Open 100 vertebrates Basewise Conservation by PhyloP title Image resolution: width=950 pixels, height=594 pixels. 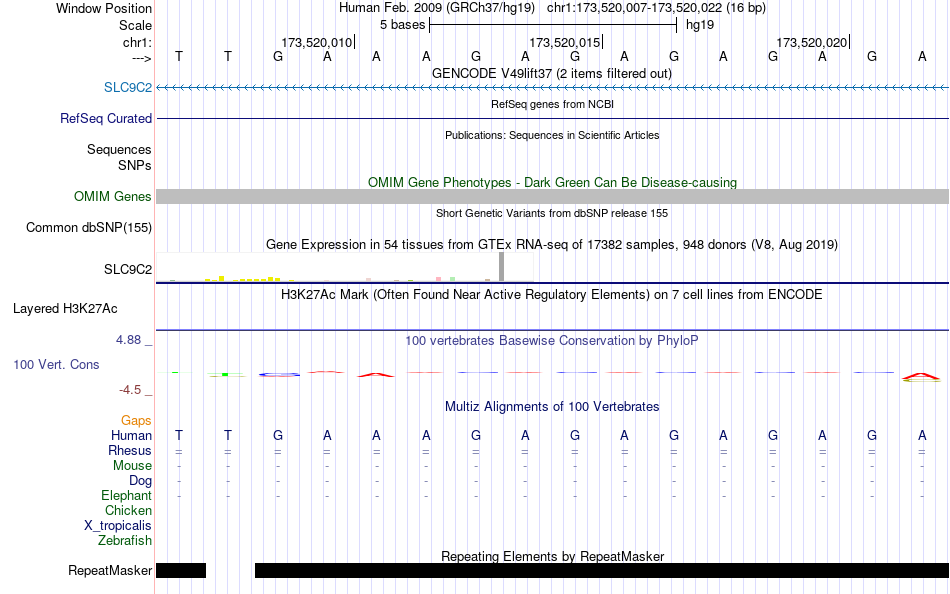click(x=552, y=341)
